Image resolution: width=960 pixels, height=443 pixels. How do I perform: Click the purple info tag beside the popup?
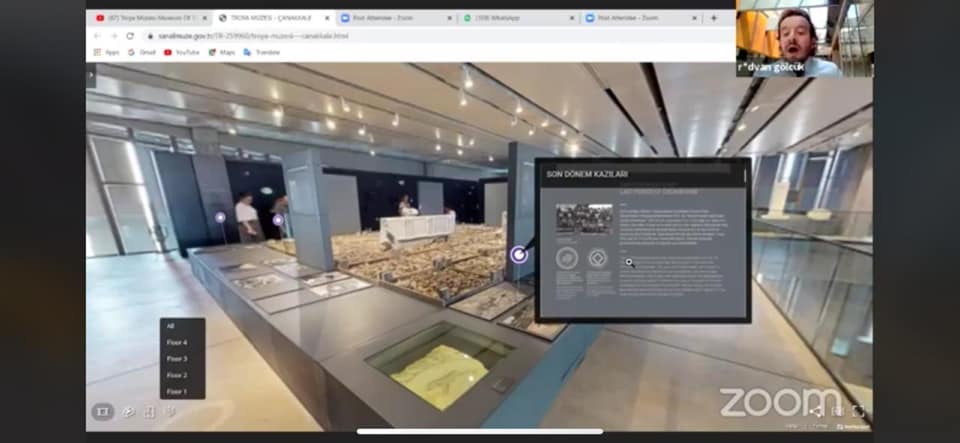[x=518, y=254]
